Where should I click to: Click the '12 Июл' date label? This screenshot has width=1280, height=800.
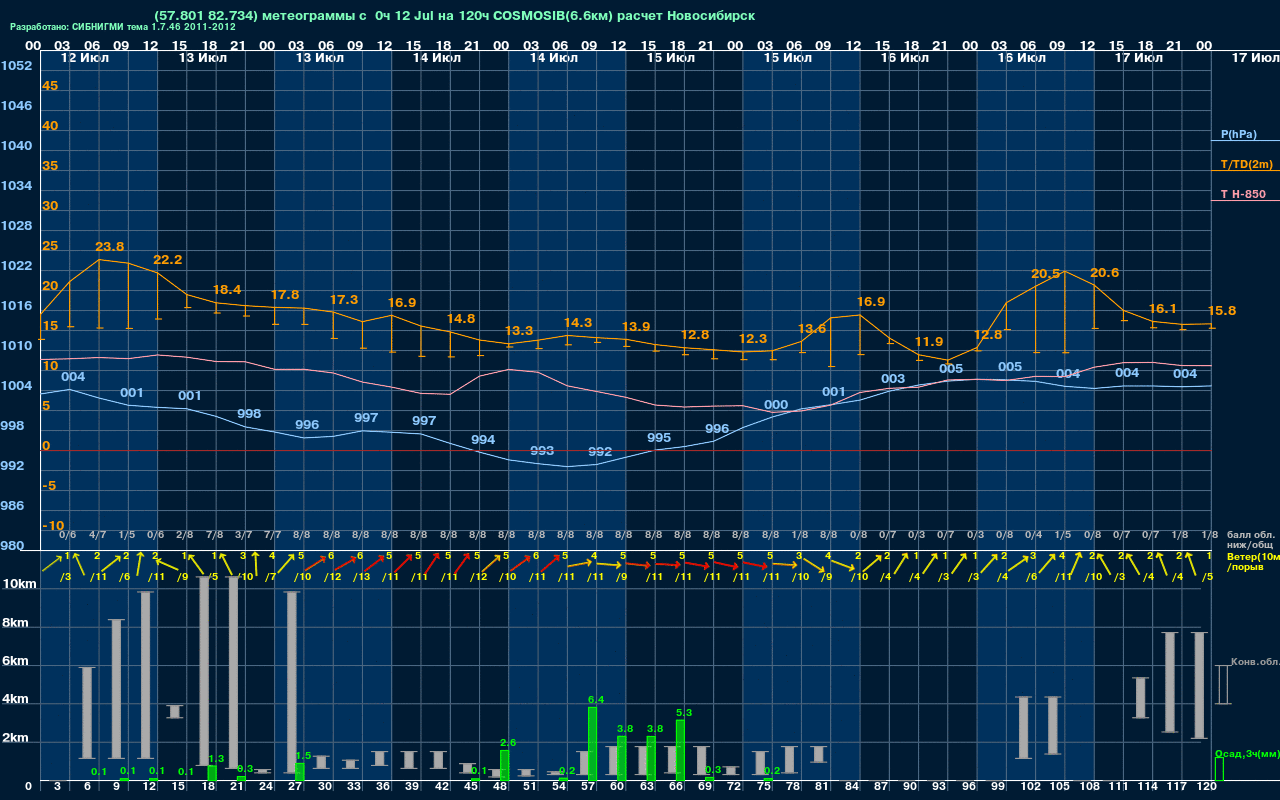tap(86, 58)
